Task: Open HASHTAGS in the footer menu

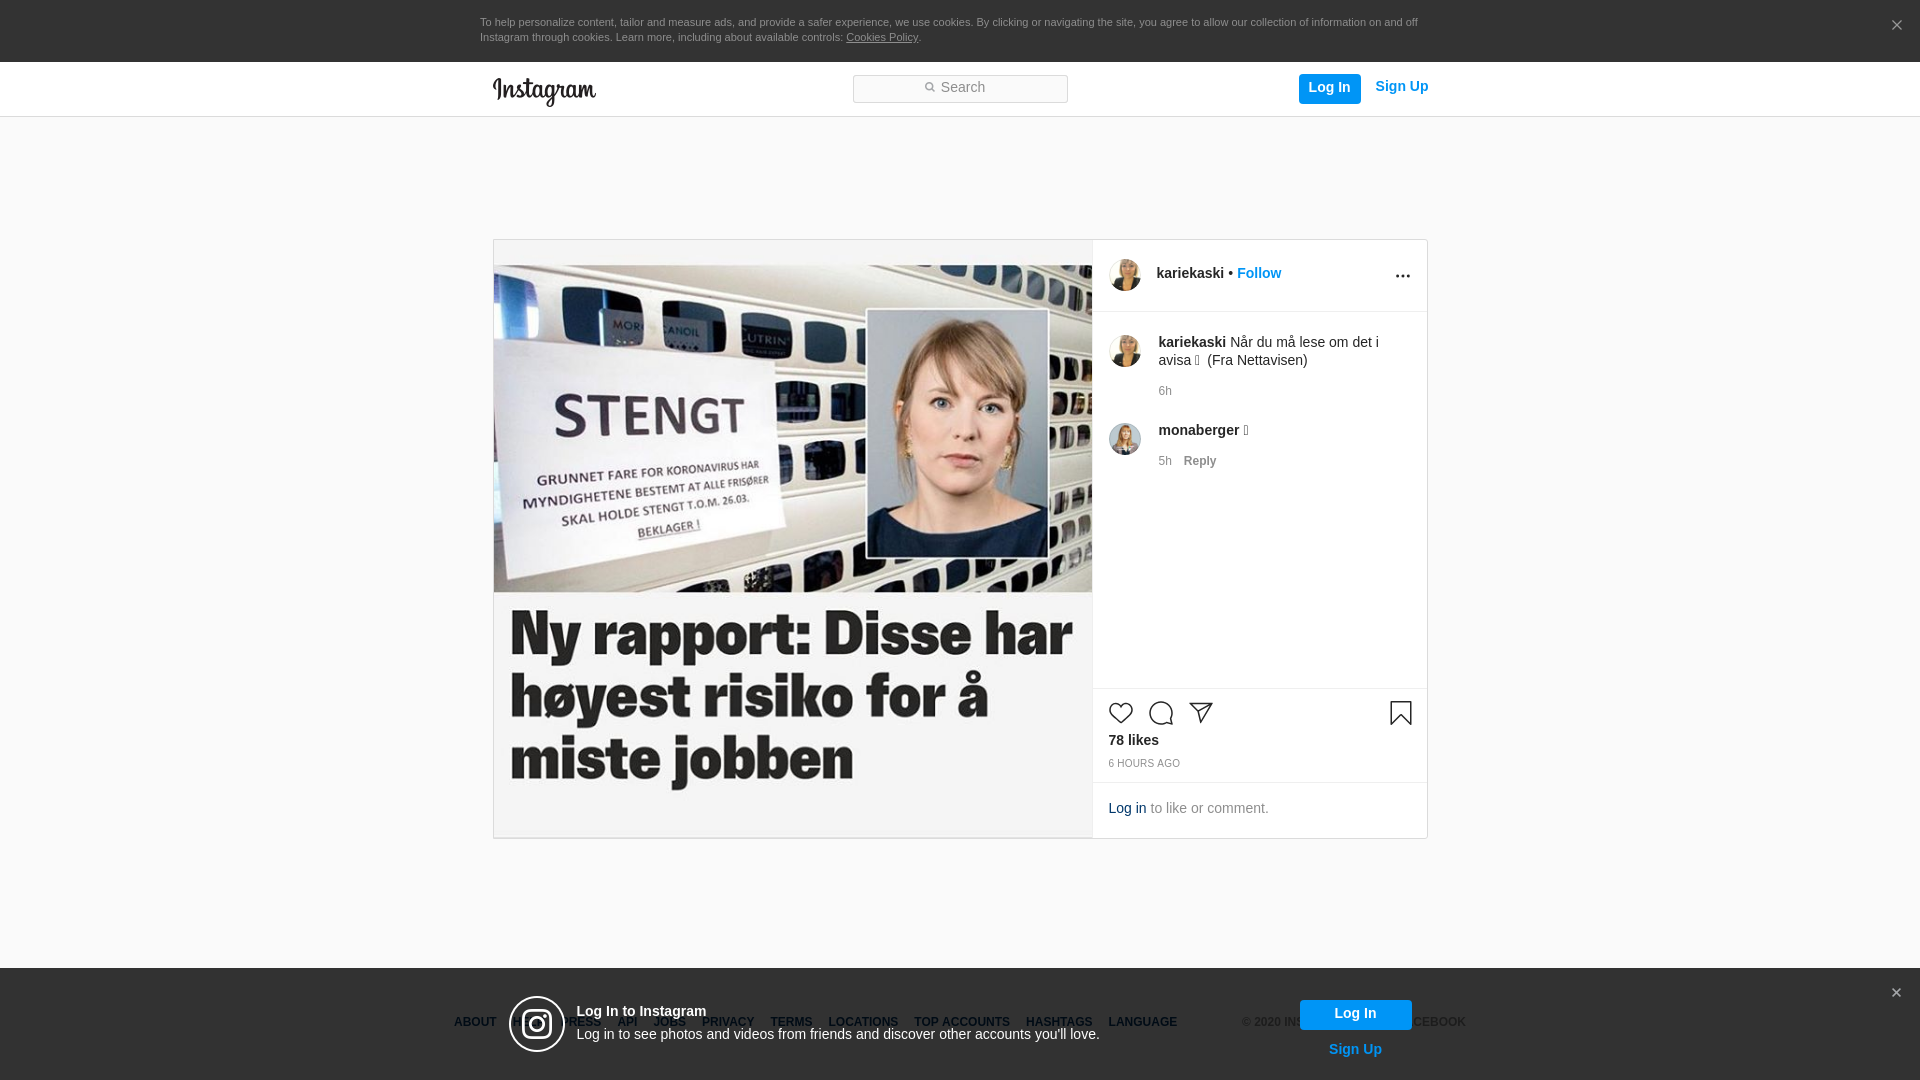Action: 1058,1022
